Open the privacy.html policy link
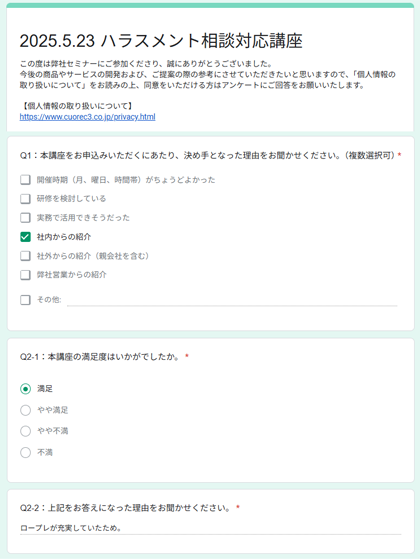This screenshot has width=420, height=560. [x=88, y=117]
